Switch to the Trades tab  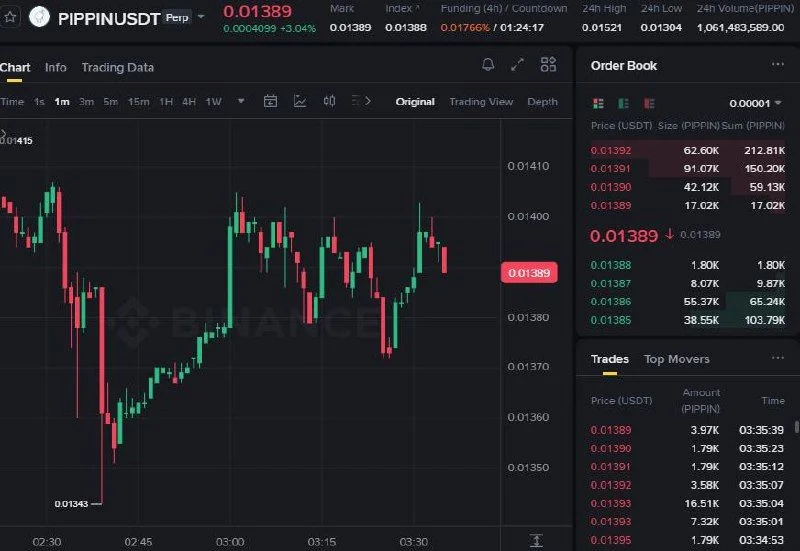610,359
